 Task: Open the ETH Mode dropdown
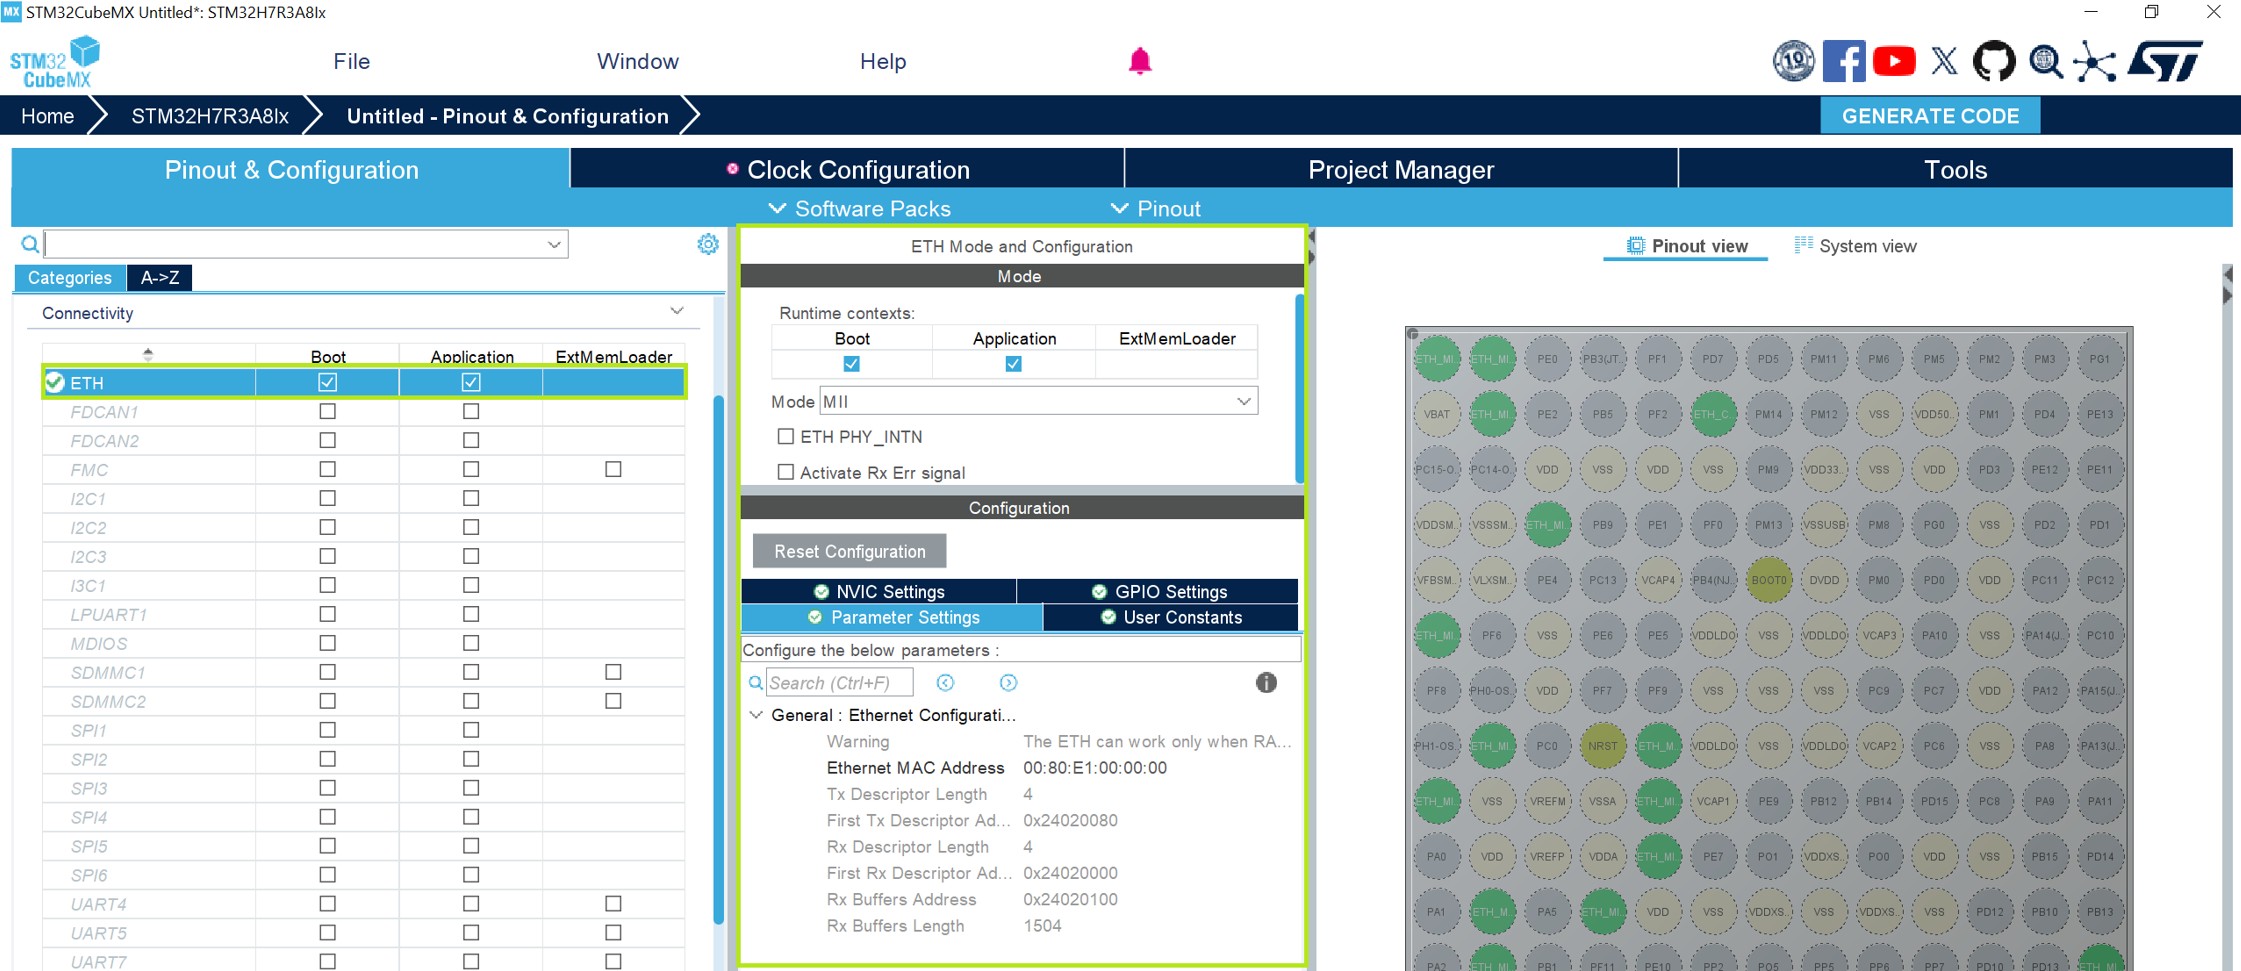(x=1038, y=402)
